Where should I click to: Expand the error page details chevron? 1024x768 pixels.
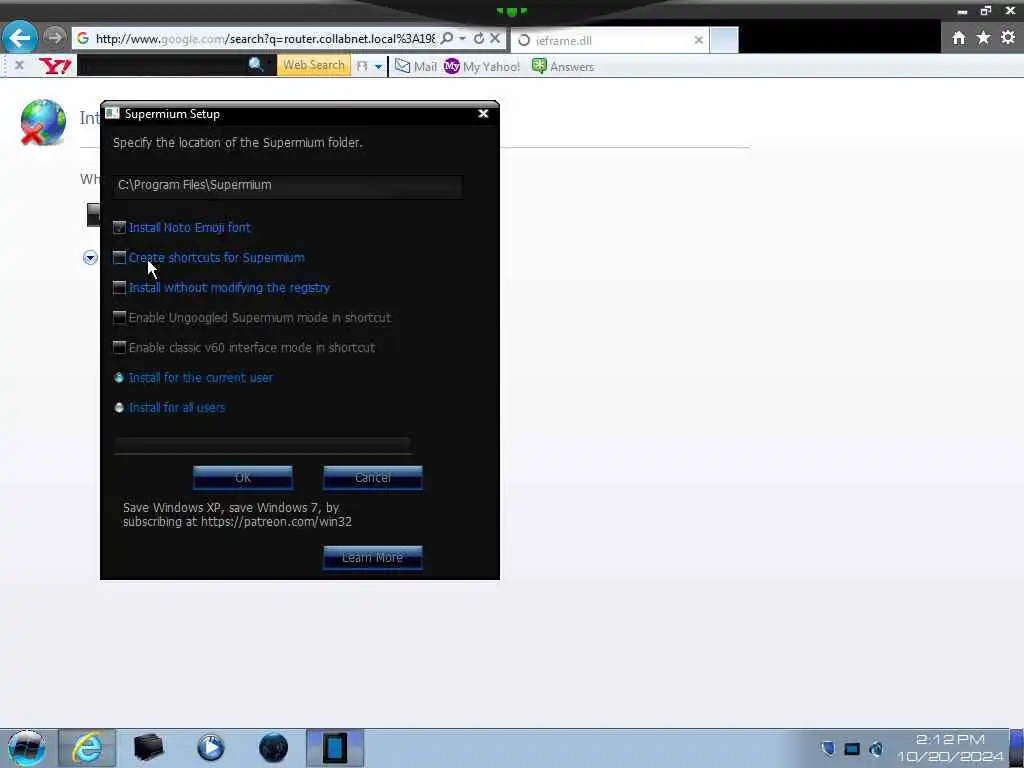coord(90,257)
